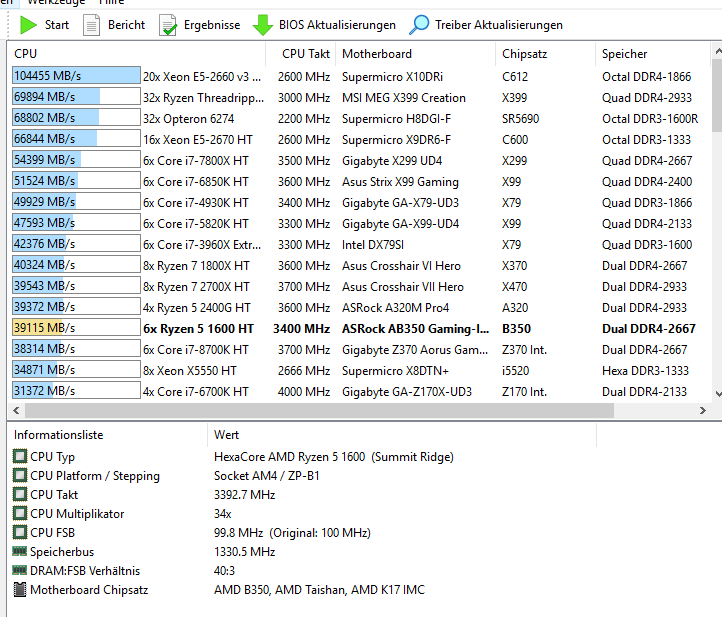Select the 4x Core i7-6700K HT row
The height and width of the screenshot is (617, 722).
tap(359, 392)
